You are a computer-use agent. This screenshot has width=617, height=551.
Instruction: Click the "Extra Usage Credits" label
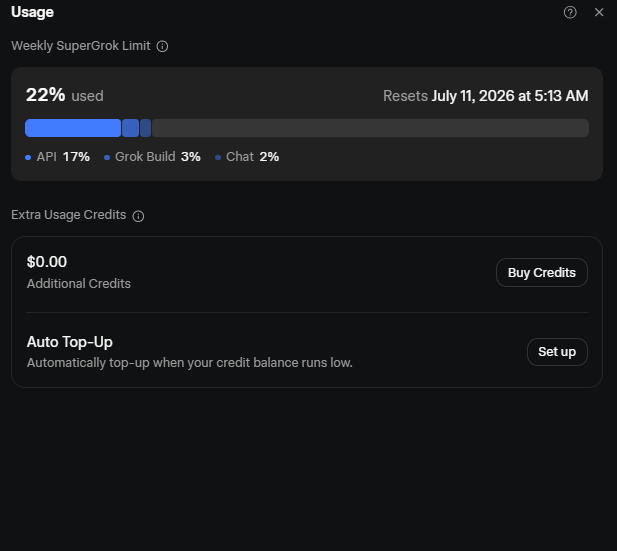tap(68, 215)
